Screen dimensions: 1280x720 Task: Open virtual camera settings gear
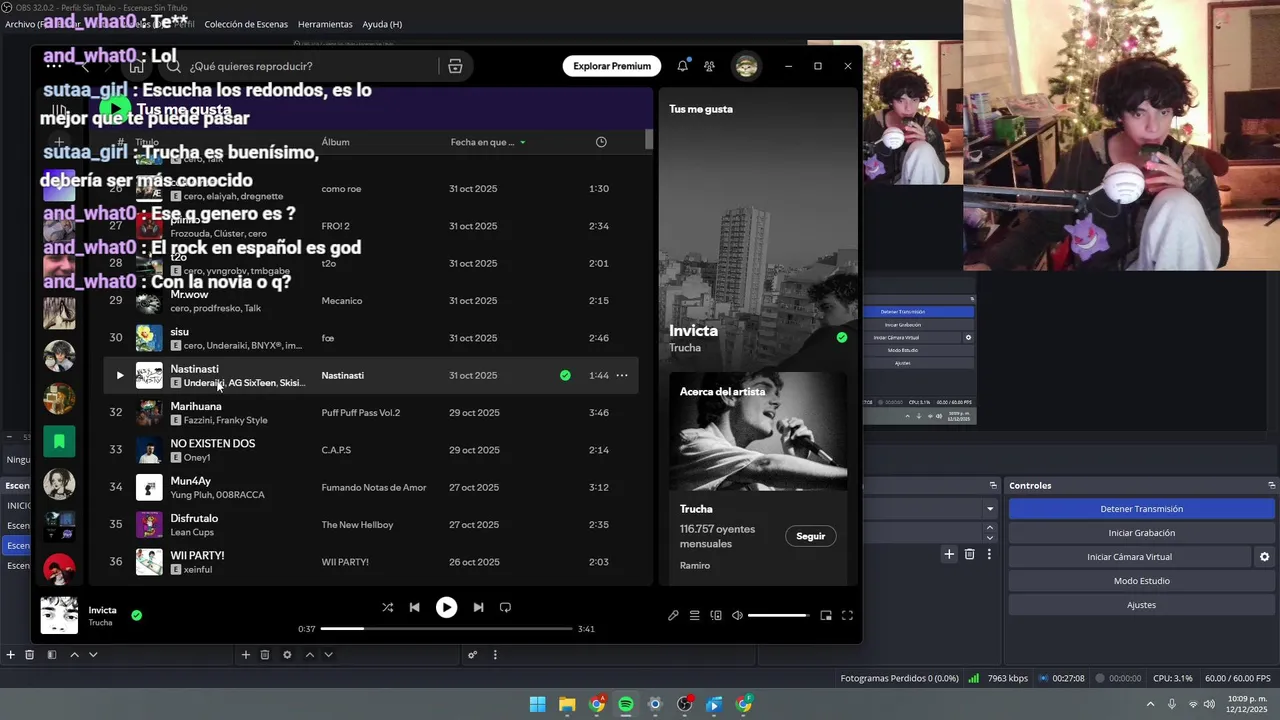1264,557
